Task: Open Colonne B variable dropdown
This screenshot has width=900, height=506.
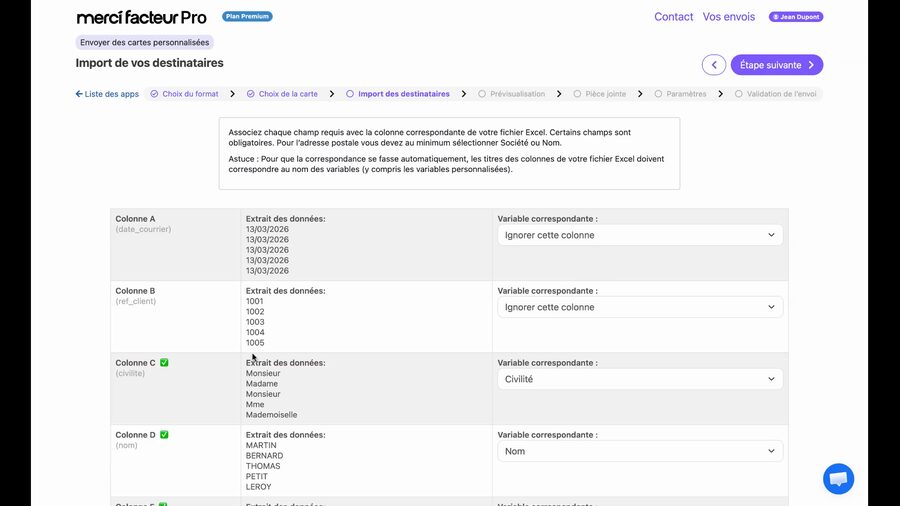Action: [640, 307]
